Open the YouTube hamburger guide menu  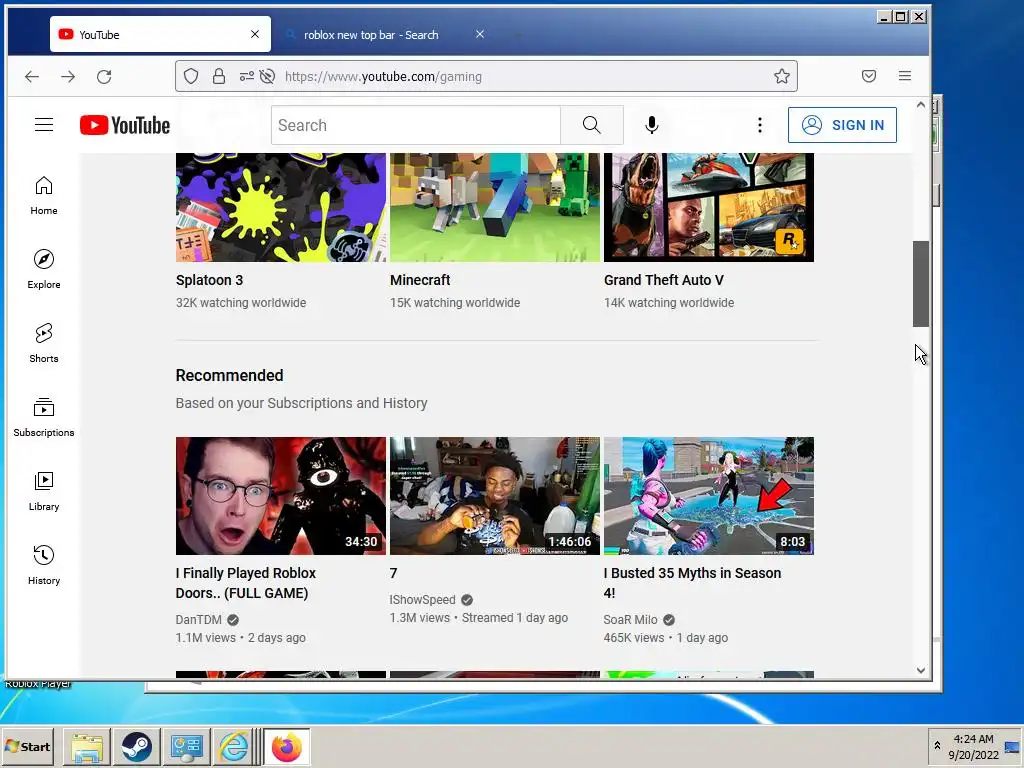coord(44,125)
